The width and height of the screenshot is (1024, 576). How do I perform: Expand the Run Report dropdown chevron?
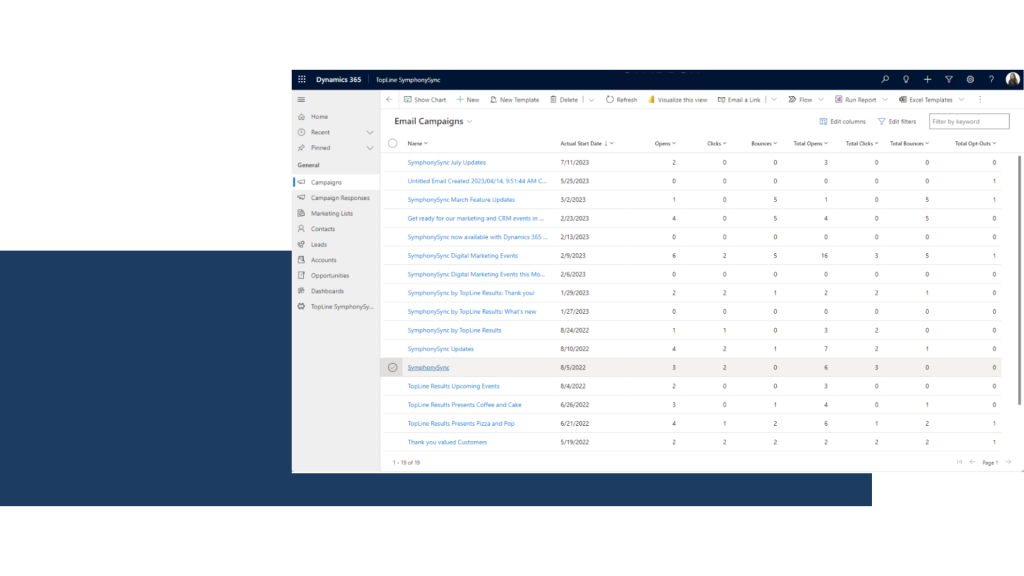click(x=885, y=100)
